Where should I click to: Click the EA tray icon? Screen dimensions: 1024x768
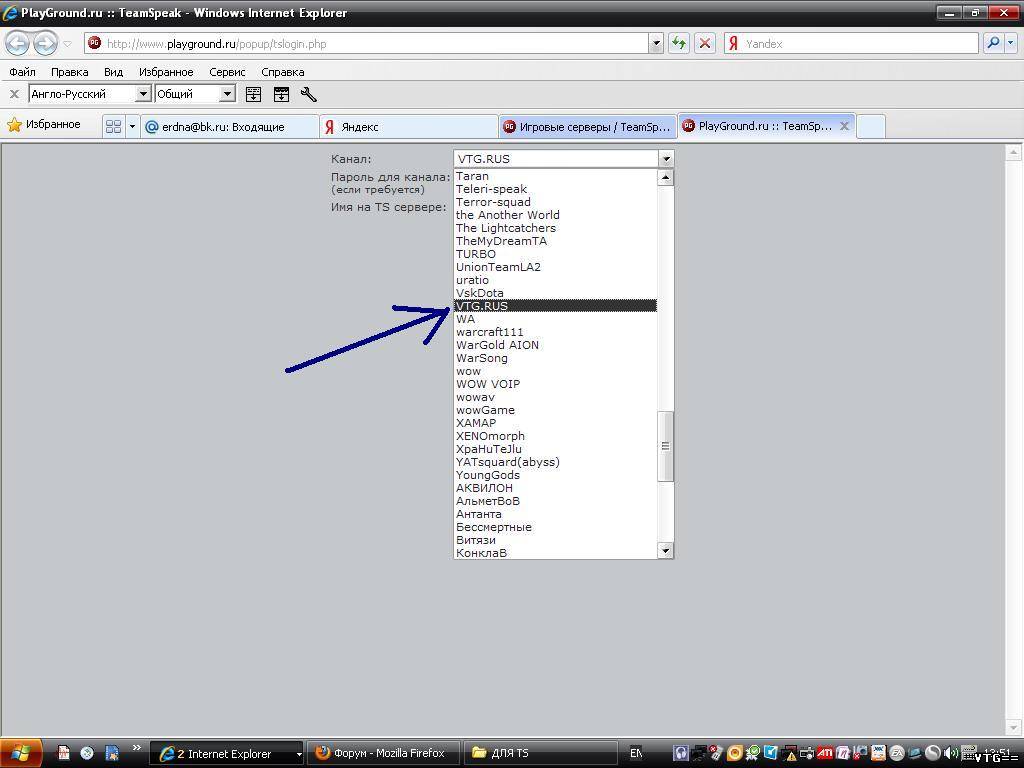click(x=897, y=753)
